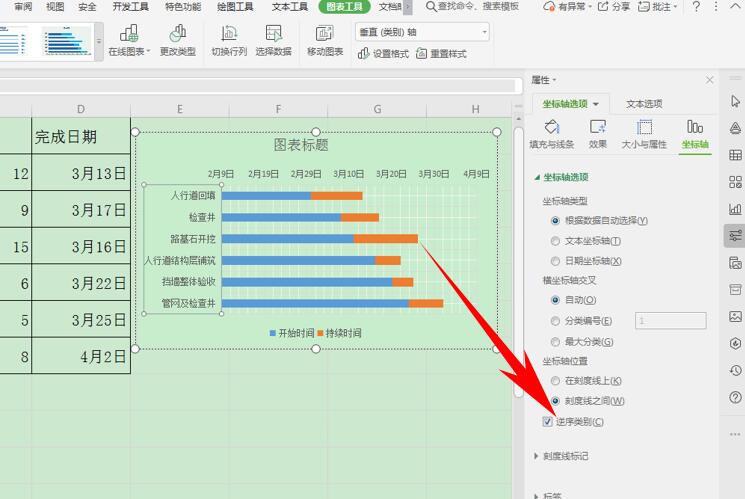Click the 分享 share button

click(613, 7)
